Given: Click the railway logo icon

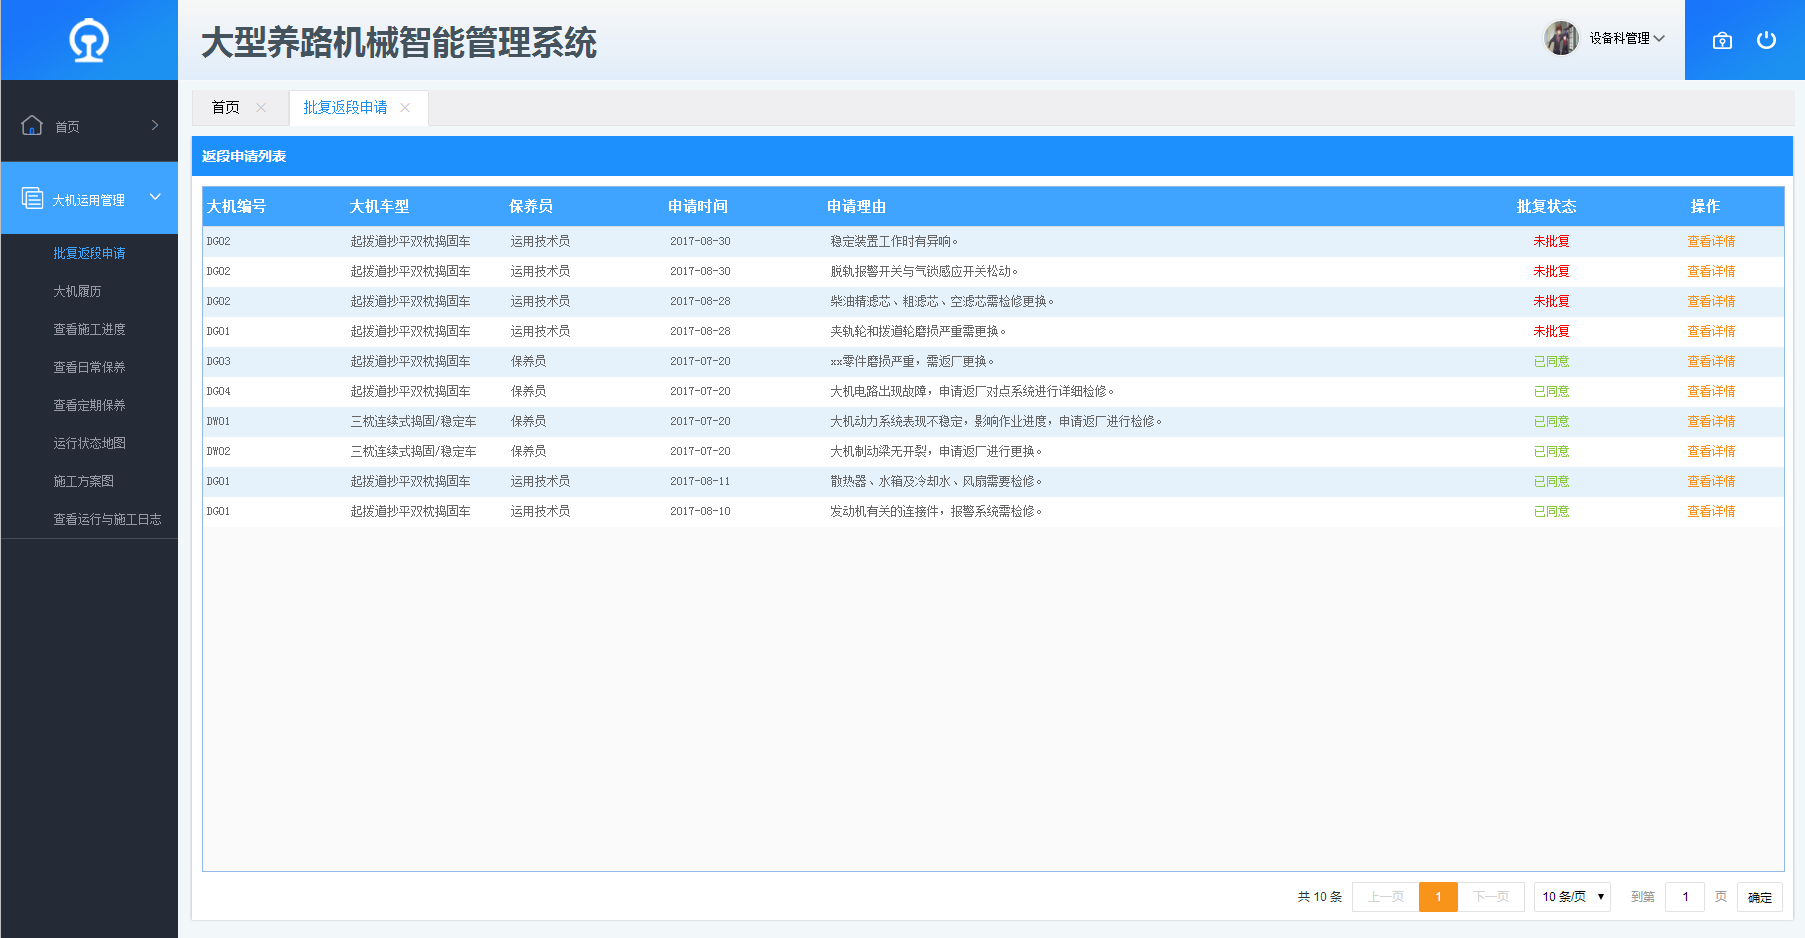Looking at the screenshot, I should coord(89,41).
